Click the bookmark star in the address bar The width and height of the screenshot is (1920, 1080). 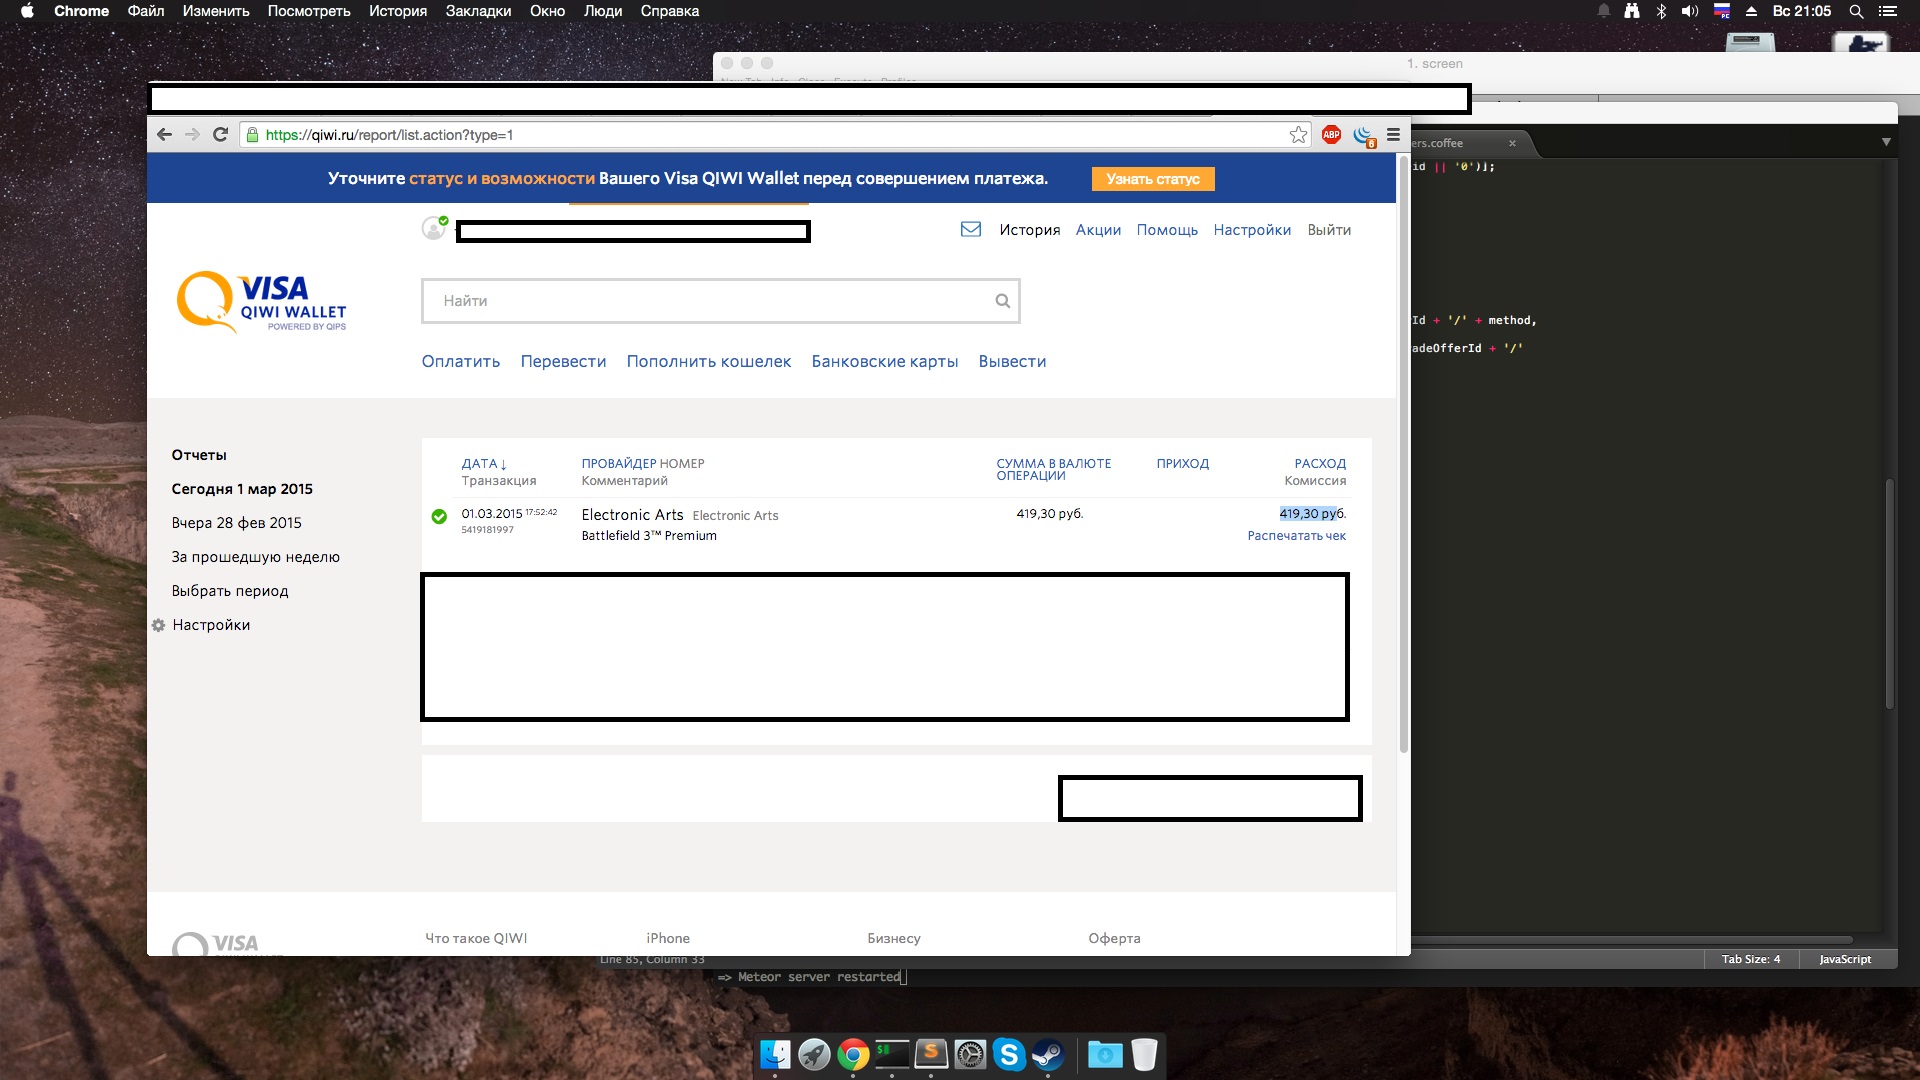1298,135
